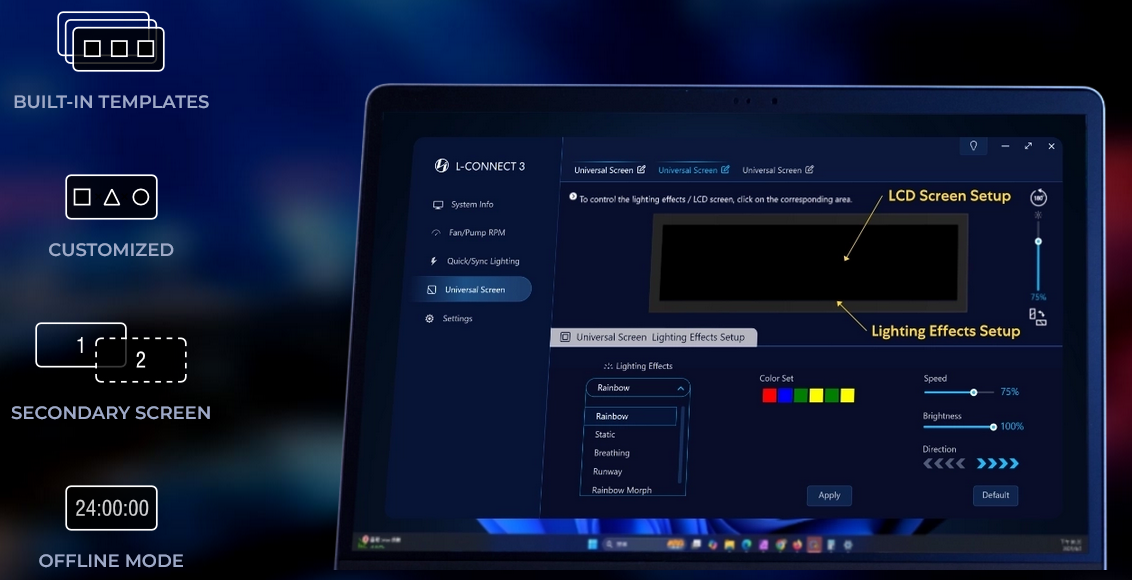Choose Breathing from lighting effects list
The height and width of the screenshot is (580, 1132).
tap(611, 453)
